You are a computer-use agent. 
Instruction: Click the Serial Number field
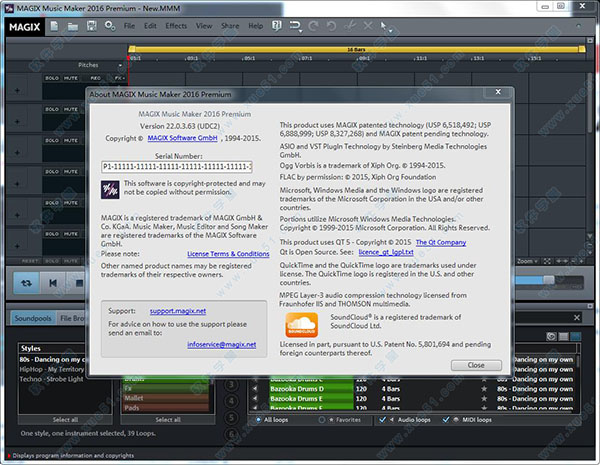click(x=177, y=166)
